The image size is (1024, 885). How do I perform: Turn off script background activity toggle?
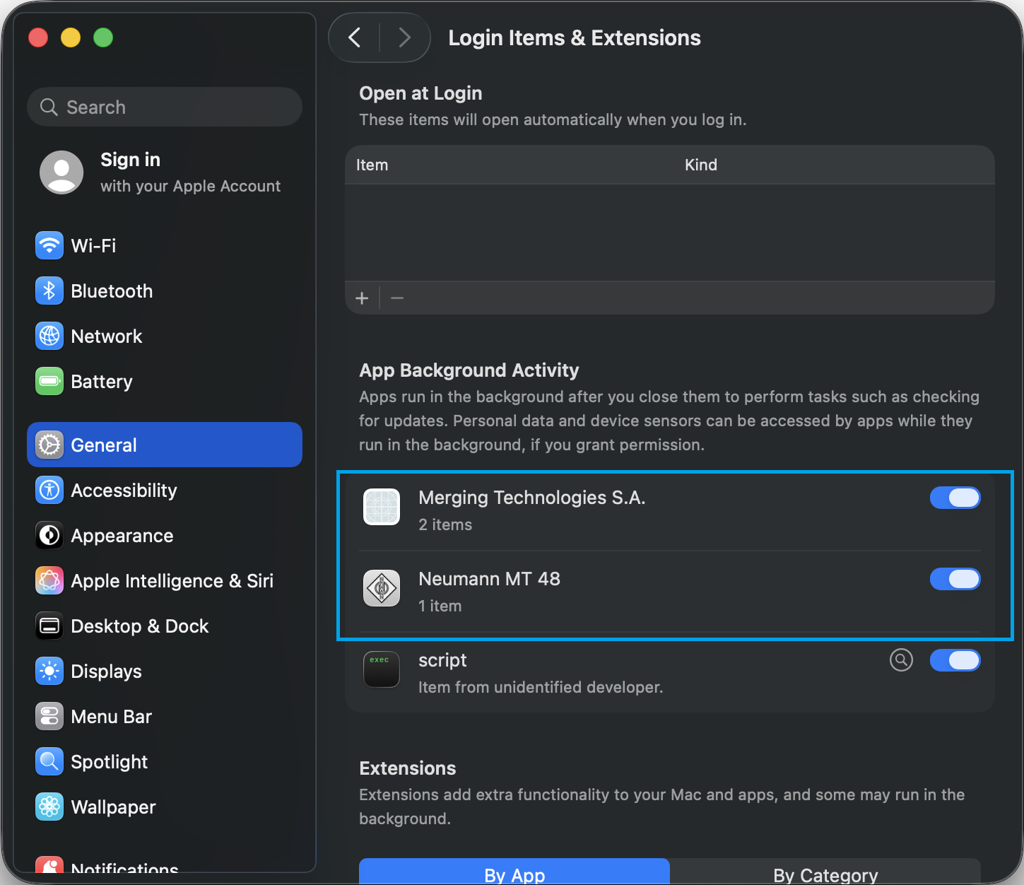(x=955, y=660)
